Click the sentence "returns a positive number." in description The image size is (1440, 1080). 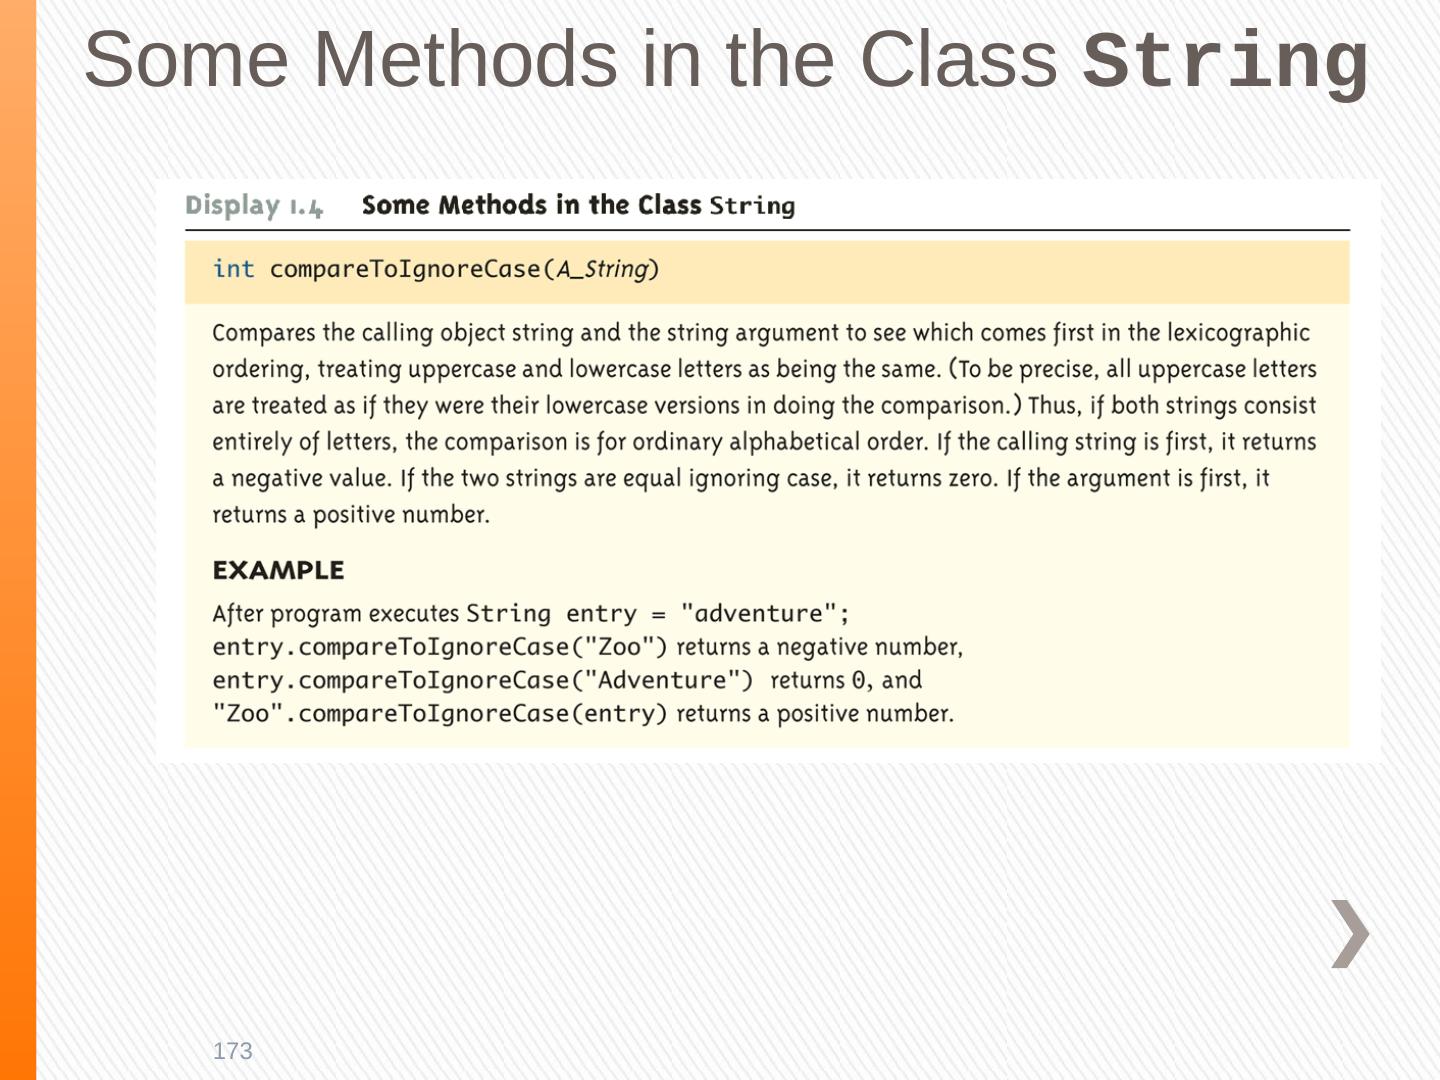point(351,515)
